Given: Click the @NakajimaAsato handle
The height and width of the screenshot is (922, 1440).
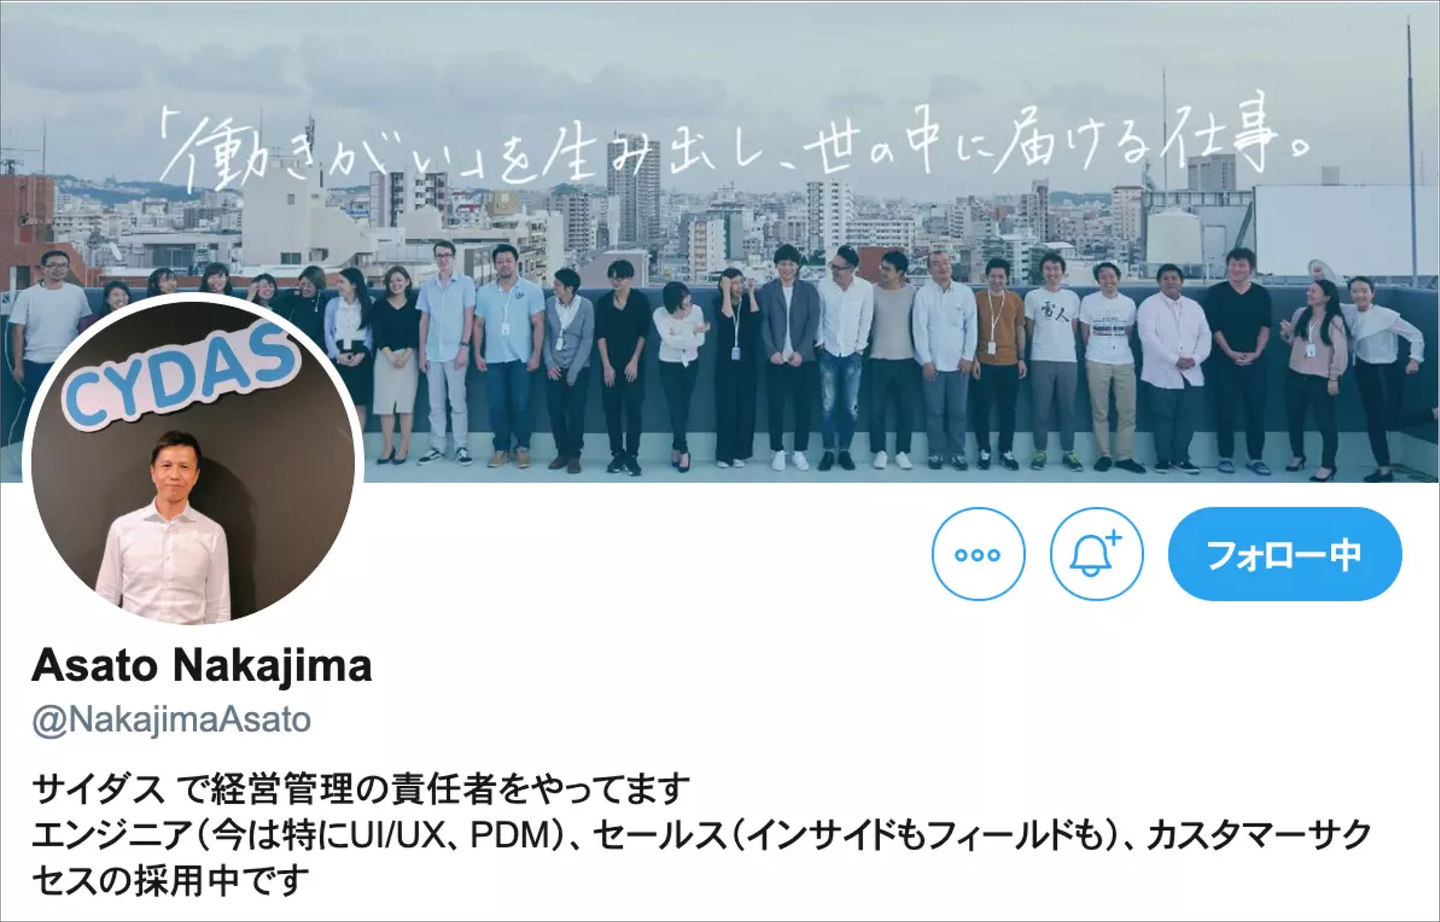Looking at the screenshot, I should pyautogui.click(x=172, y=720).
